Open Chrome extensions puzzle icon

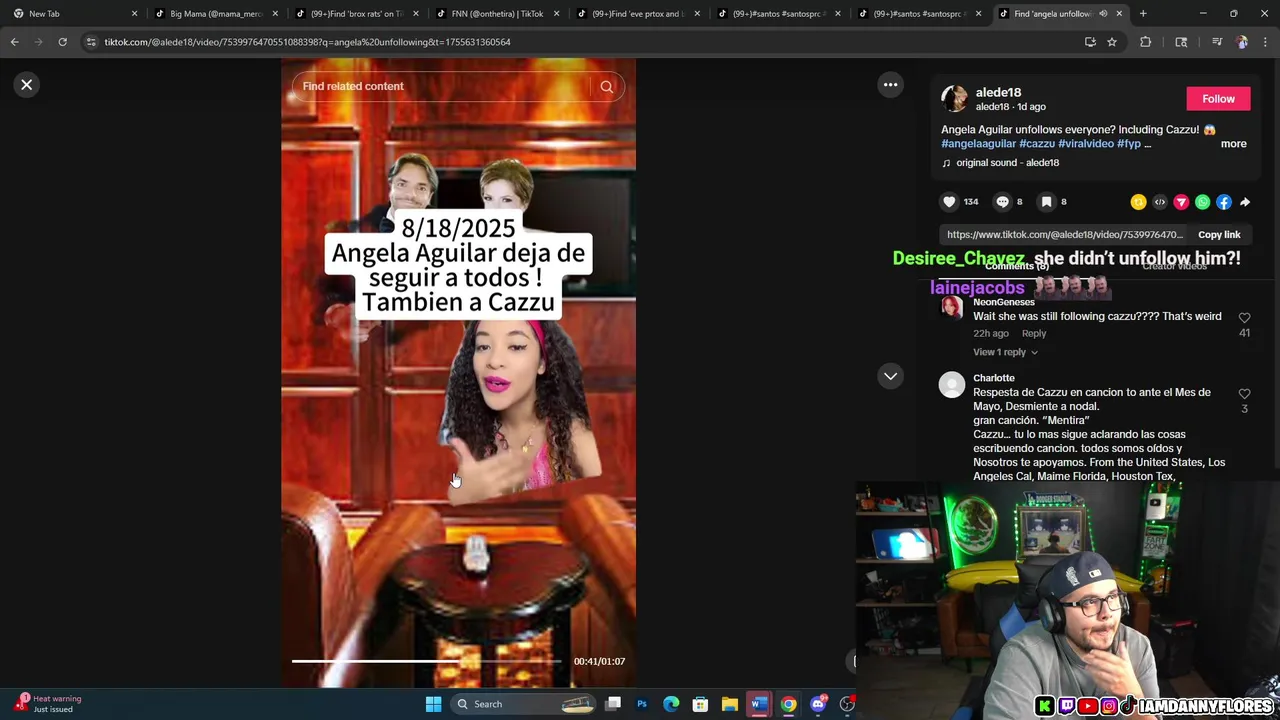pyautogui.click(x=1146, y=42)
